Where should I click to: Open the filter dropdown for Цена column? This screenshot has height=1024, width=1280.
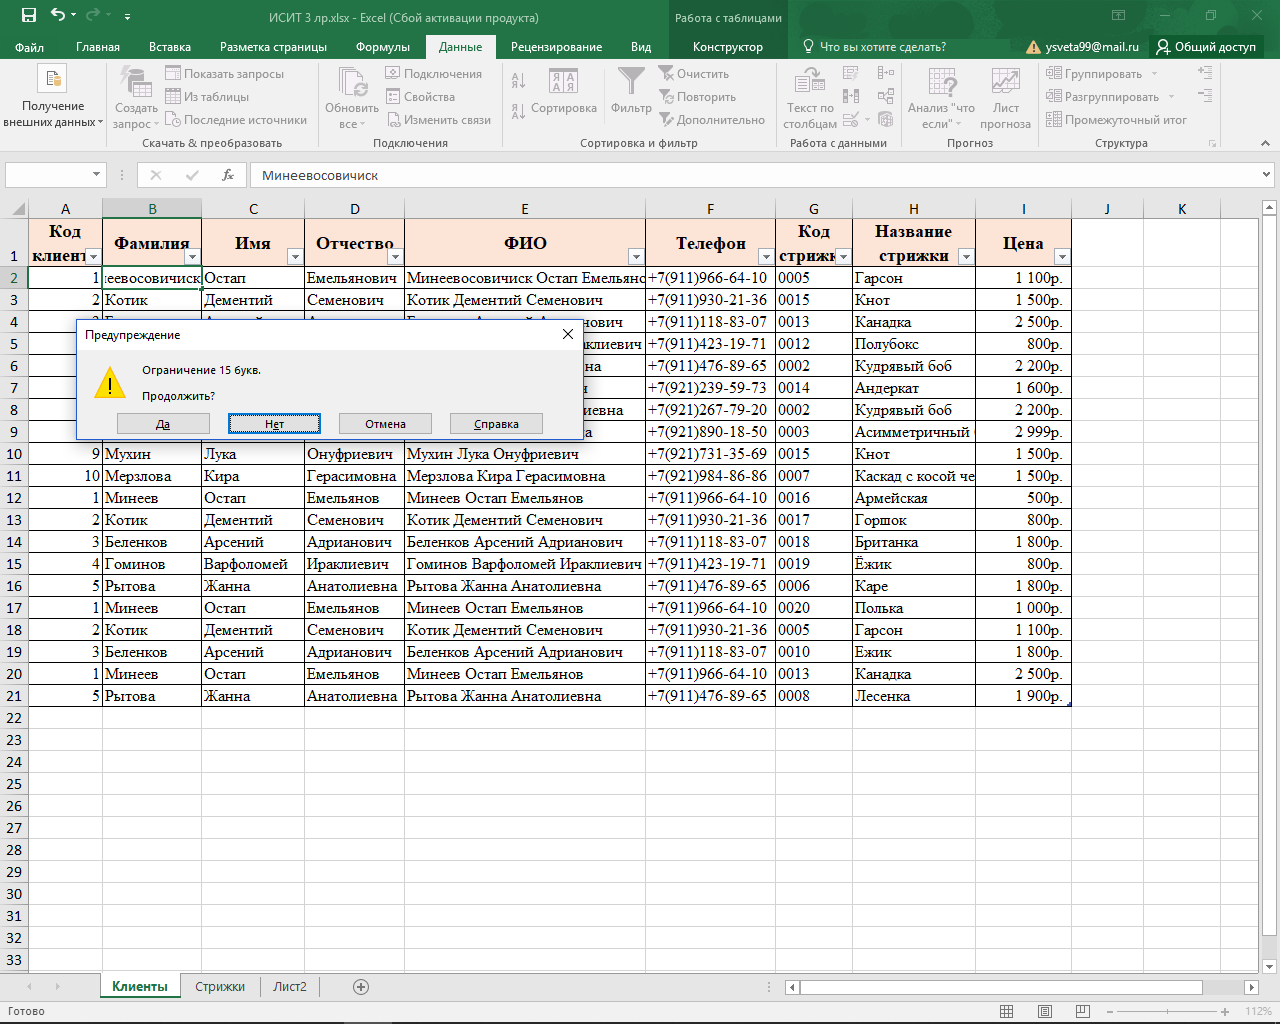pyautogui.click(x=1062, y=257)
